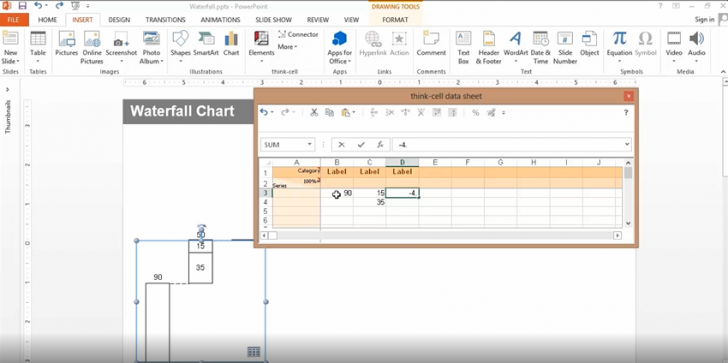Insert Pictures from this device
The width and height of the screenshot is (728, 363).
point(66,44)
